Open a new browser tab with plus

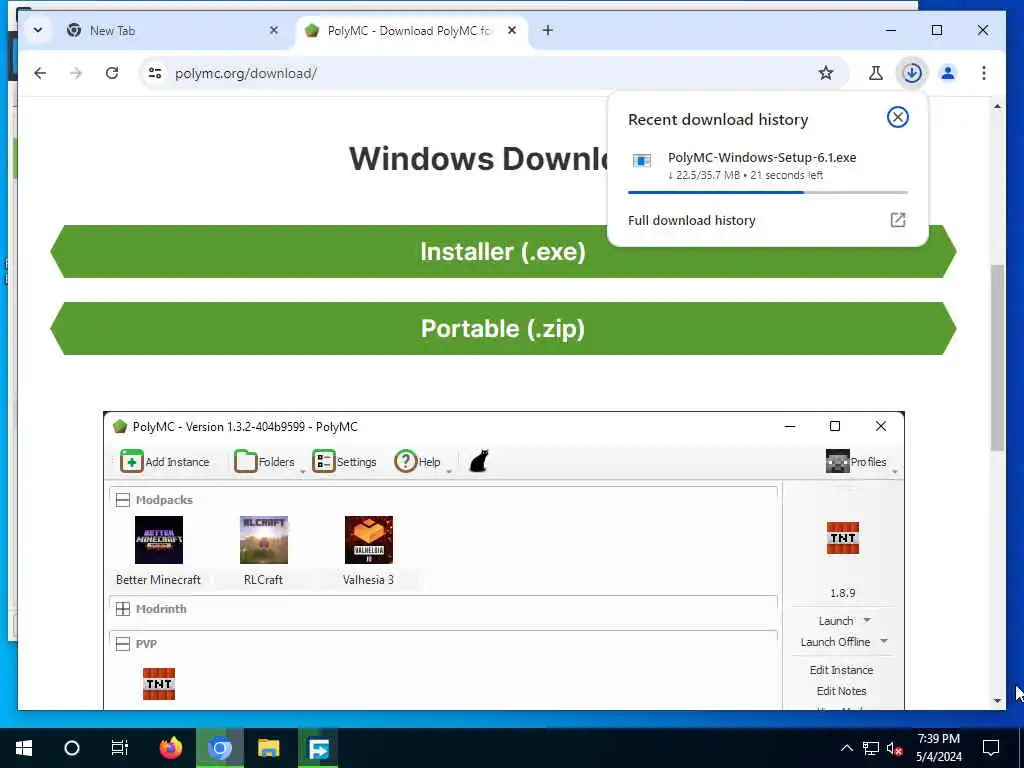[548, 30]
